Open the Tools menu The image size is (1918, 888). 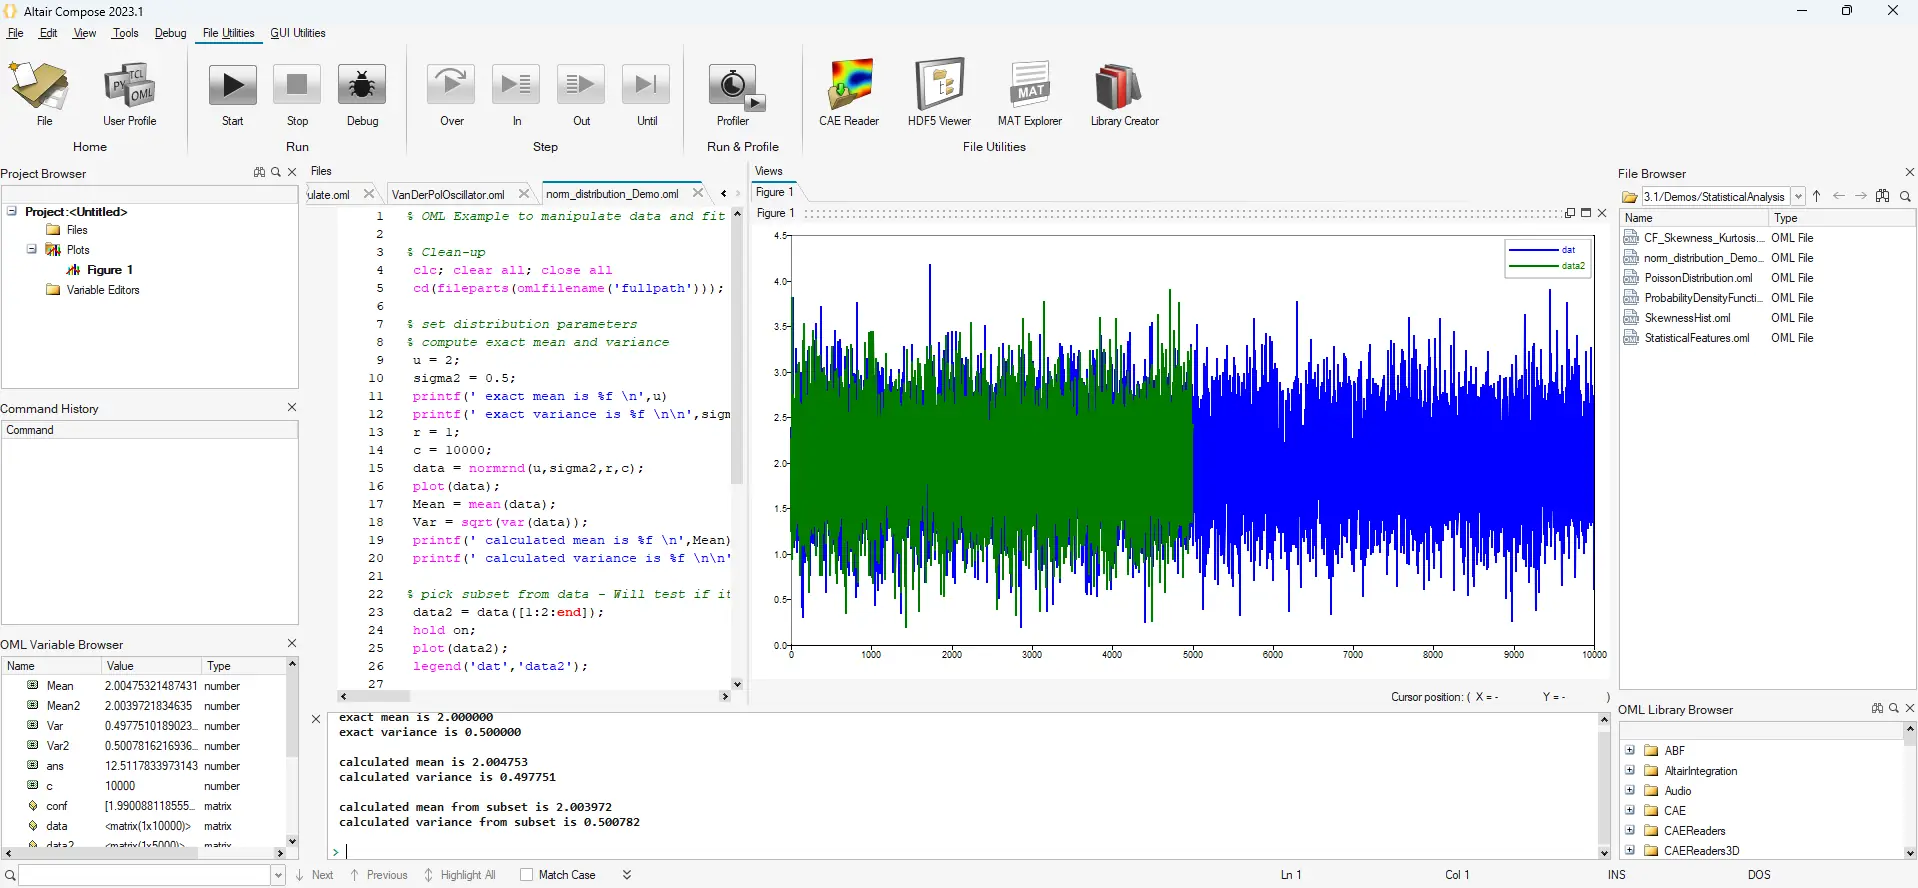click(125, 33)
